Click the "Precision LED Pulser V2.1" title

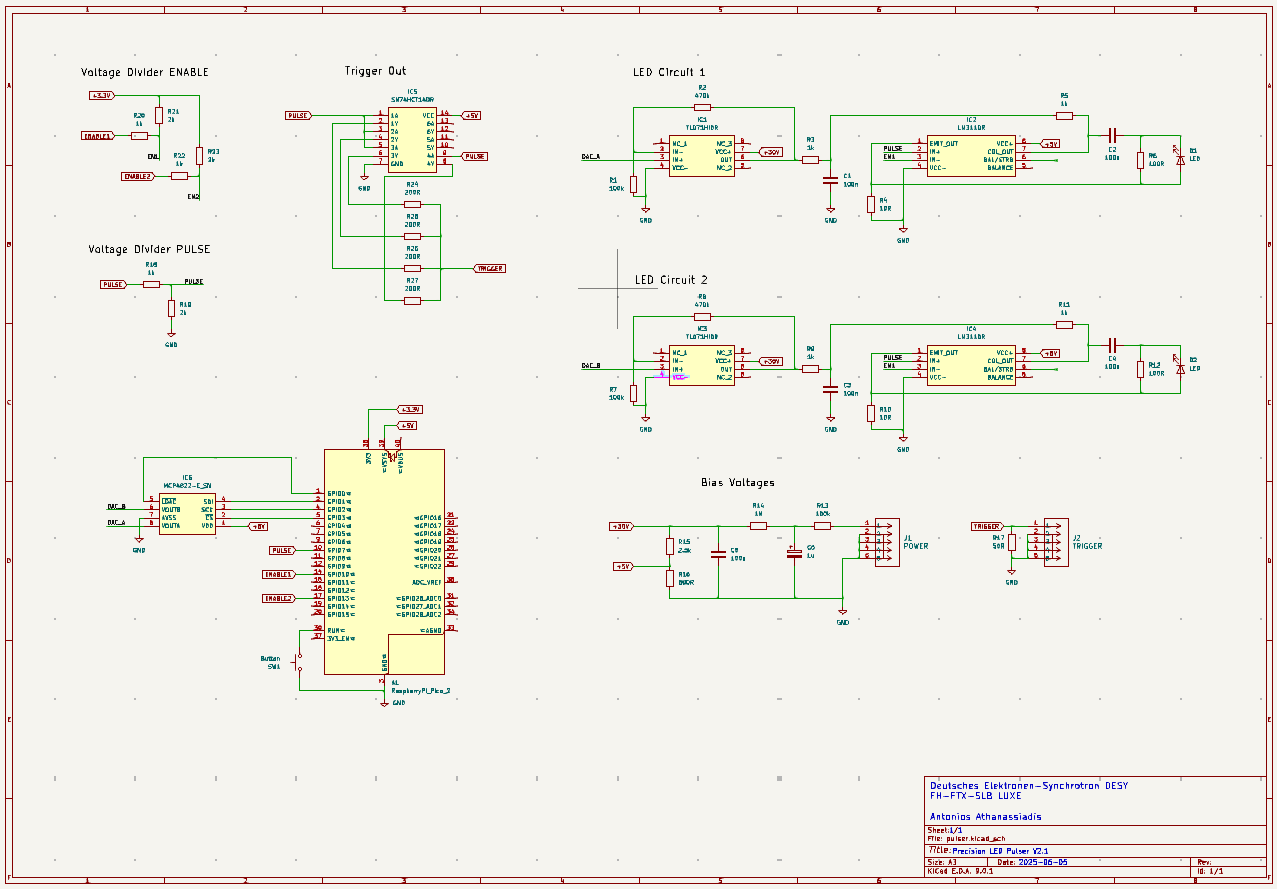998,850
